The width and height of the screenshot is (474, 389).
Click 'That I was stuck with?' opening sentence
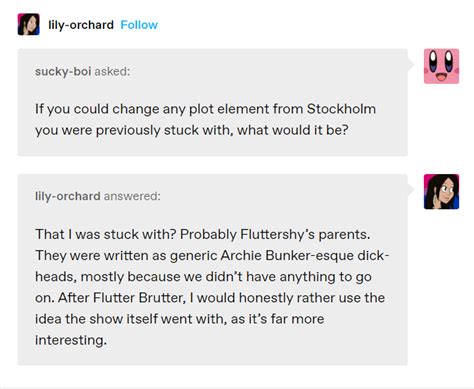click(x=106, y=234)
